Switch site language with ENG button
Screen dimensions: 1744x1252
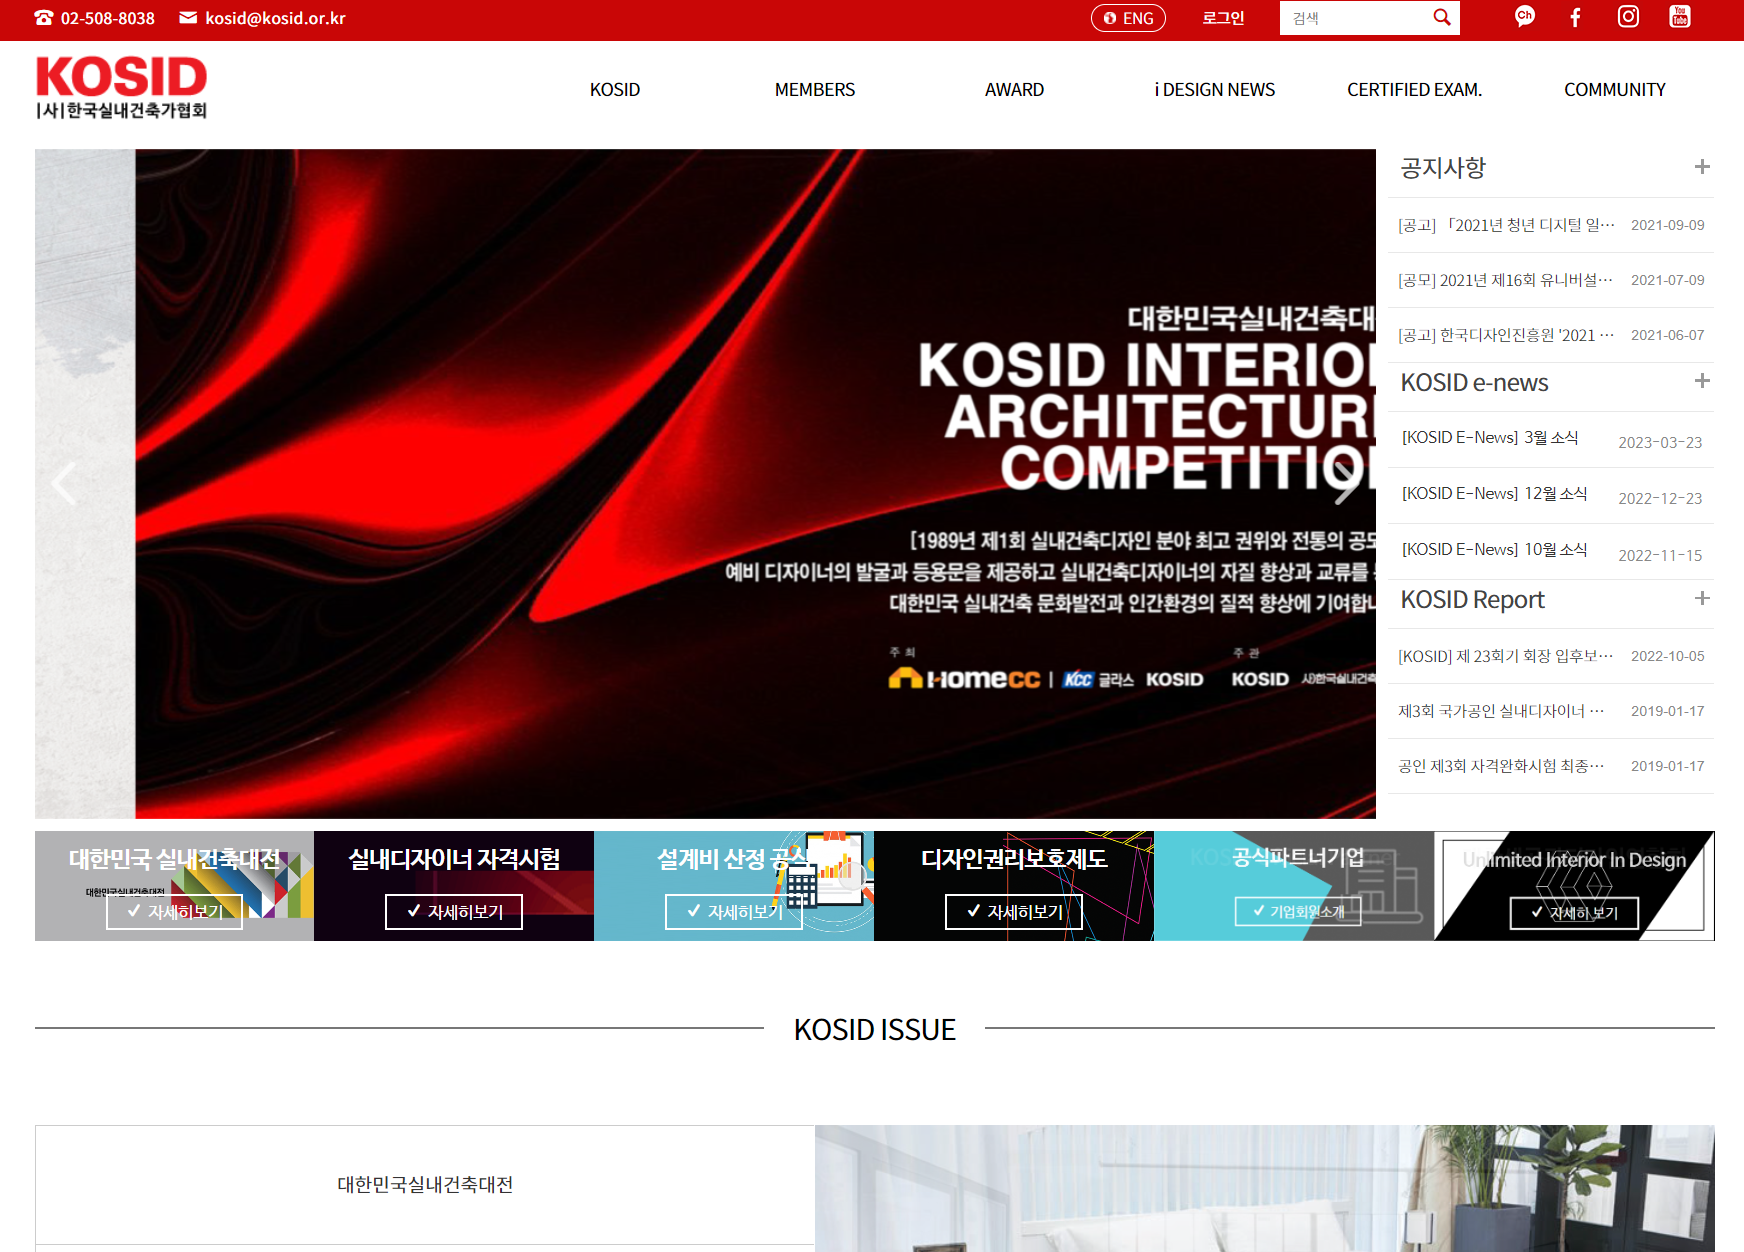pyautogui.click(x=1128, y=18)
